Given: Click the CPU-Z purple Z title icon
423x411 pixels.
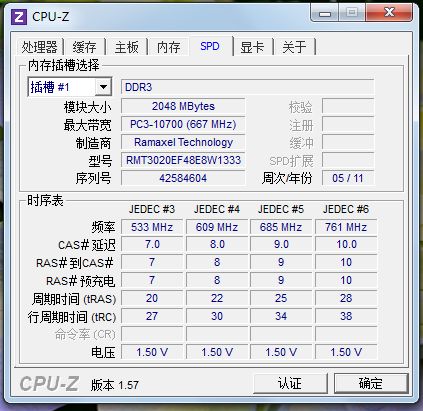Looking at the screenshot, I should tap(19, 17).
